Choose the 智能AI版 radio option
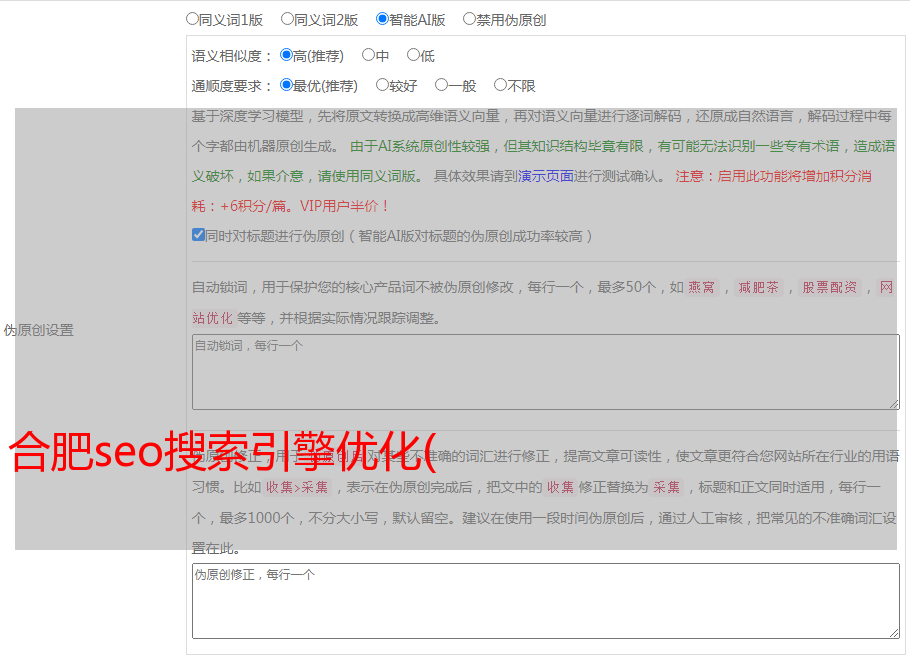 (382, 19)
